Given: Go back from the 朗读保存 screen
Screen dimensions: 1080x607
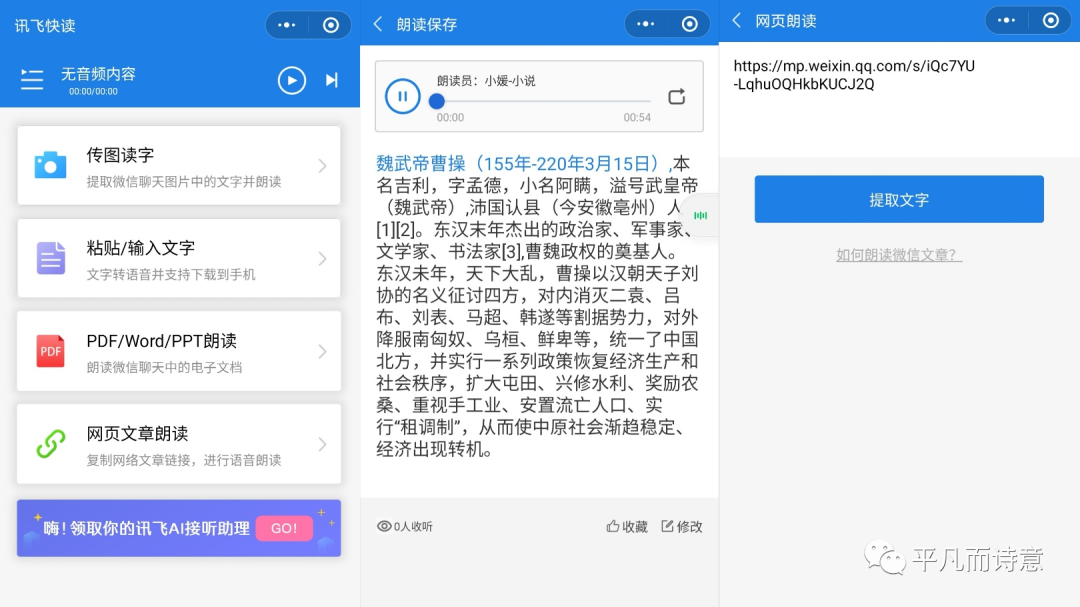Looking at the screenshot, I should (x=377, y=25).
